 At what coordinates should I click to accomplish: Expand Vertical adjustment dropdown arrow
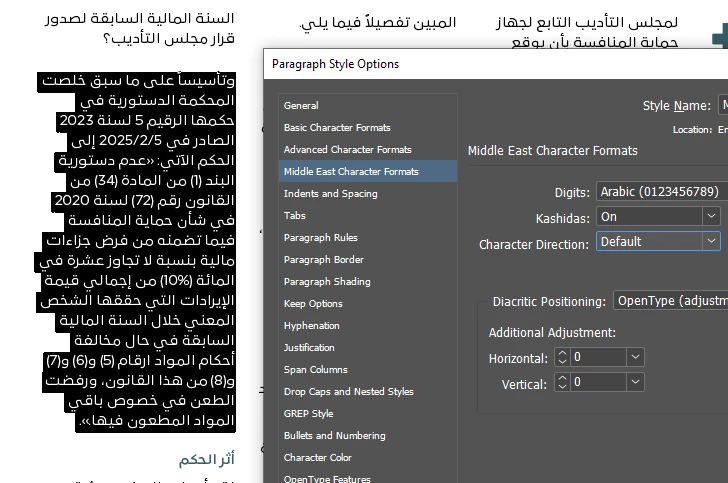point(635,382)
